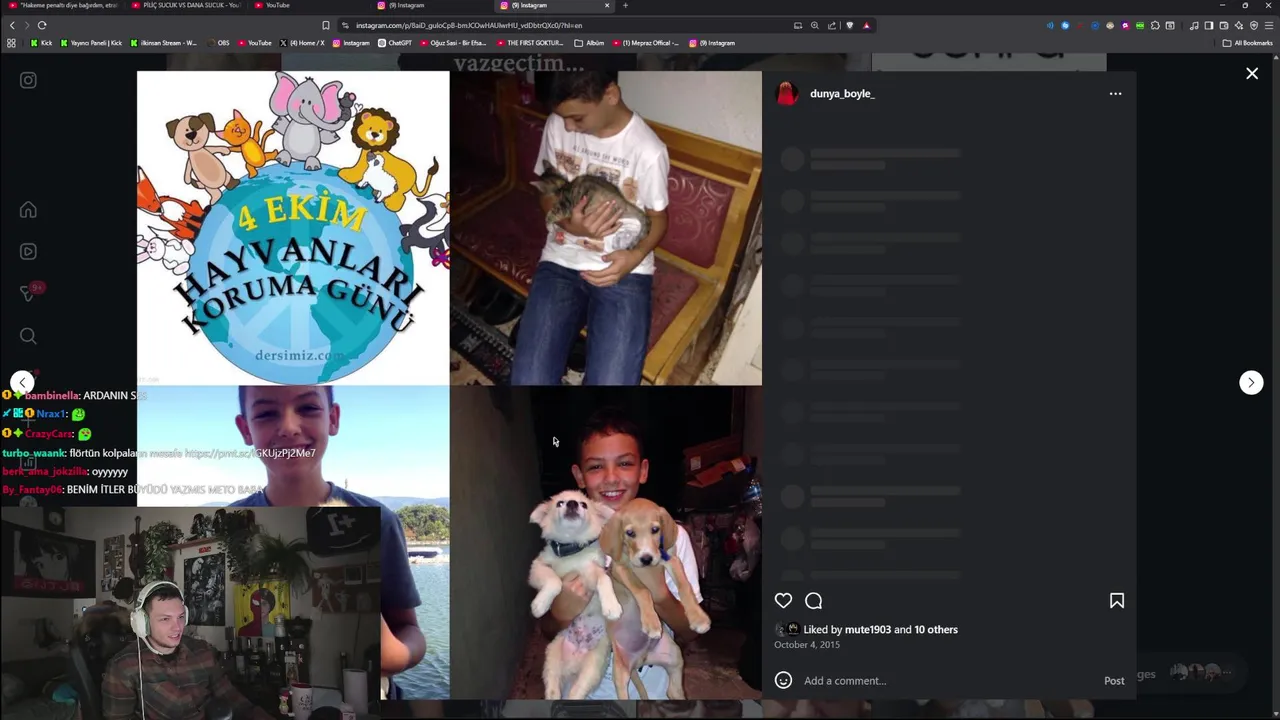Viewport: 1280px width, 720px height.
Task: Go to the next post with right arrow
Action: pyautogui.click(x=1251, y=382)
